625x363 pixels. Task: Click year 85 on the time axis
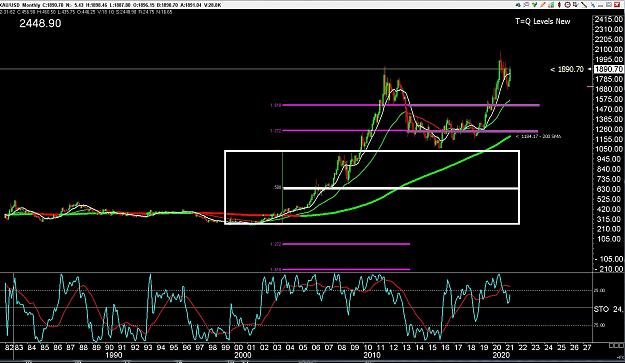click(45, 347)
